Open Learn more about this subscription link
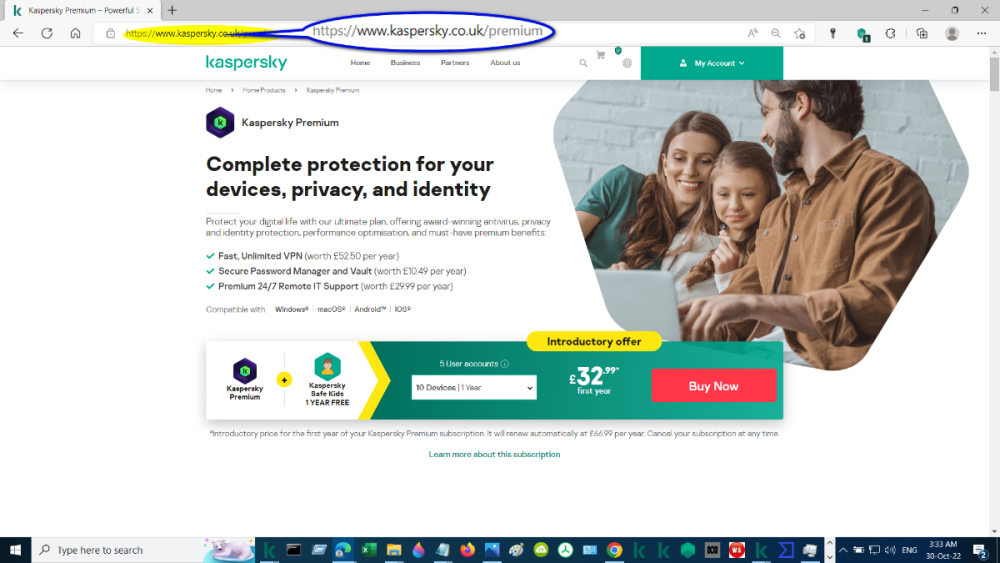The image size is (1000, 563). pyautogui.click(x=494, y=455)
